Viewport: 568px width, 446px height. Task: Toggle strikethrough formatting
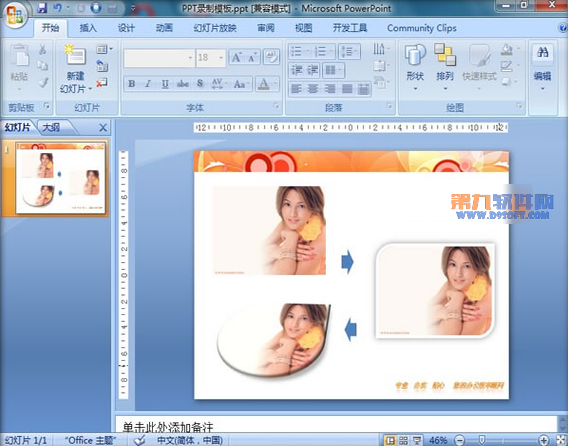tap(183, 84)
